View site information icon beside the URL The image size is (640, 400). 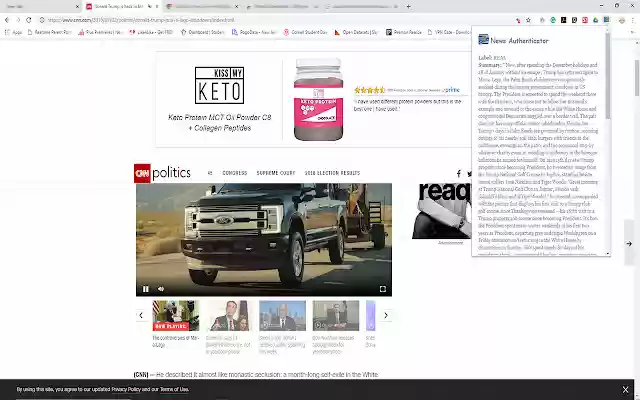[x=42, y=20]
